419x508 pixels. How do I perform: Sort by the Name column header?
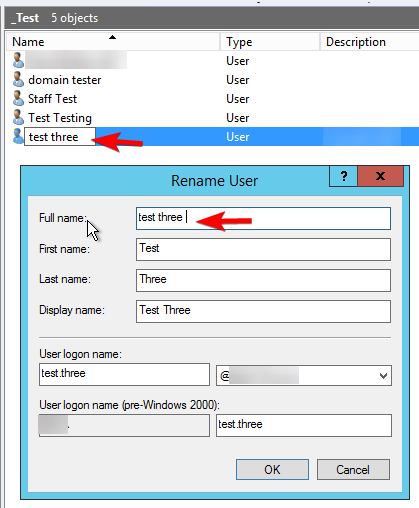[x=113, y=42]
